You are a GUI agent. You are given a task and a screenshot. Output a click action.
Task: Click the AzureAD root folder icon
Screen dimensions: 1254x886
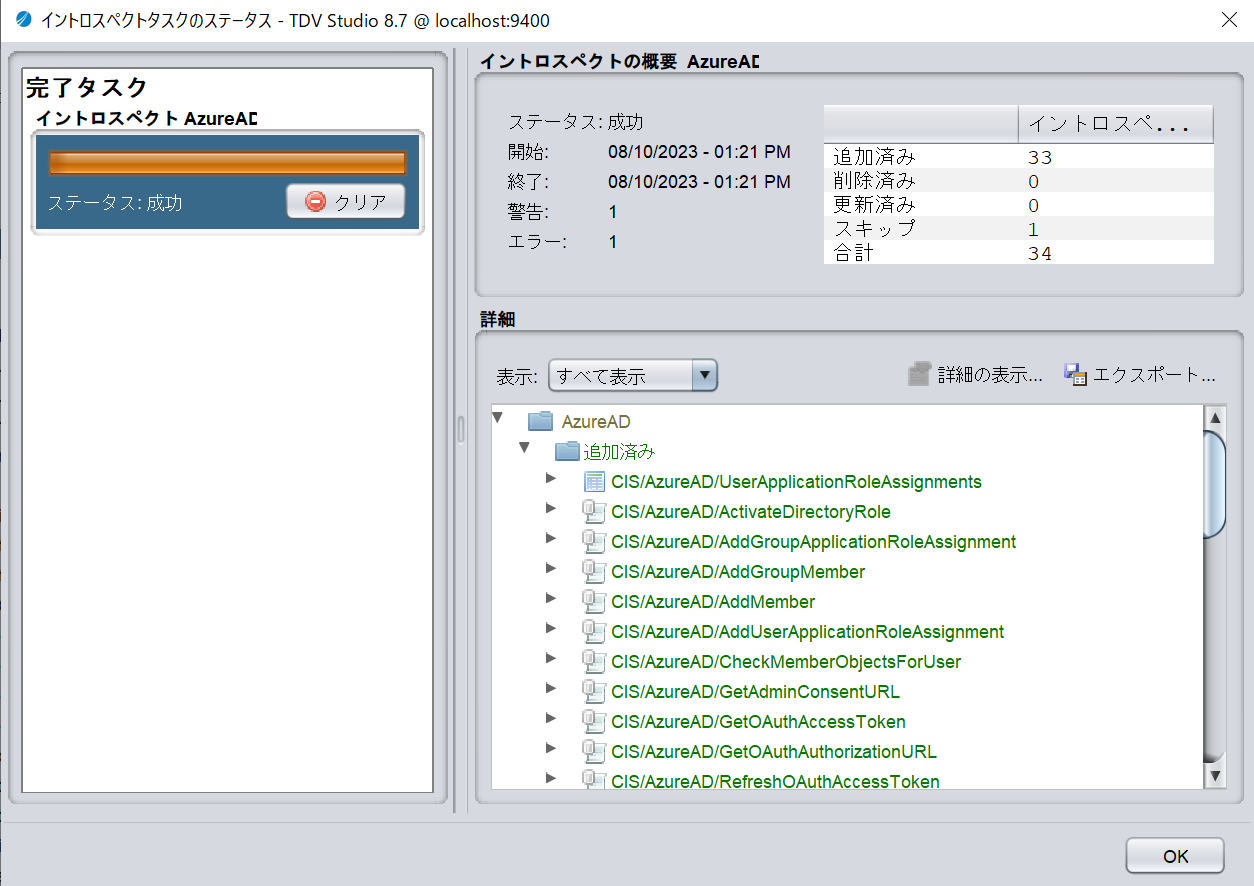pyautogui.click(x=541, y=421)
